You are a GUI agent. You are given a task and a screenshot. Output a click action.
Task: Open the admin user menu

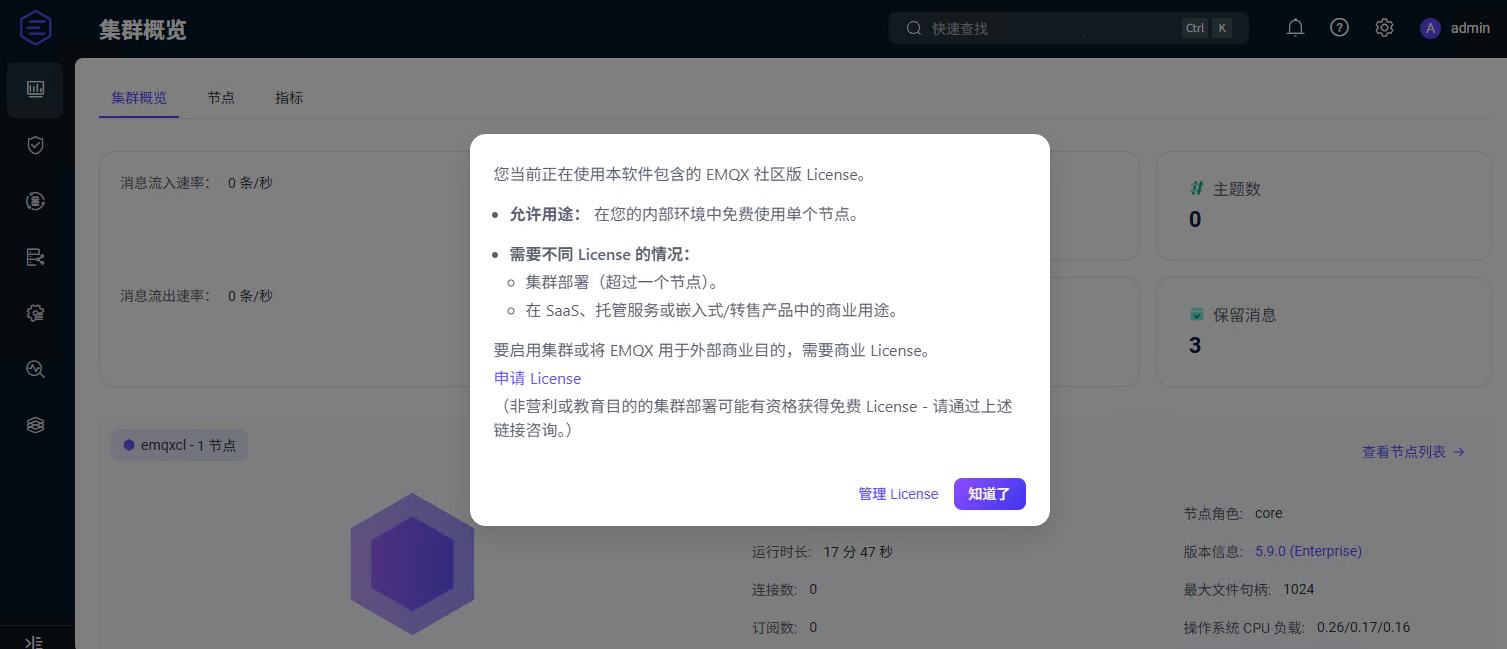coord(1455,28)
